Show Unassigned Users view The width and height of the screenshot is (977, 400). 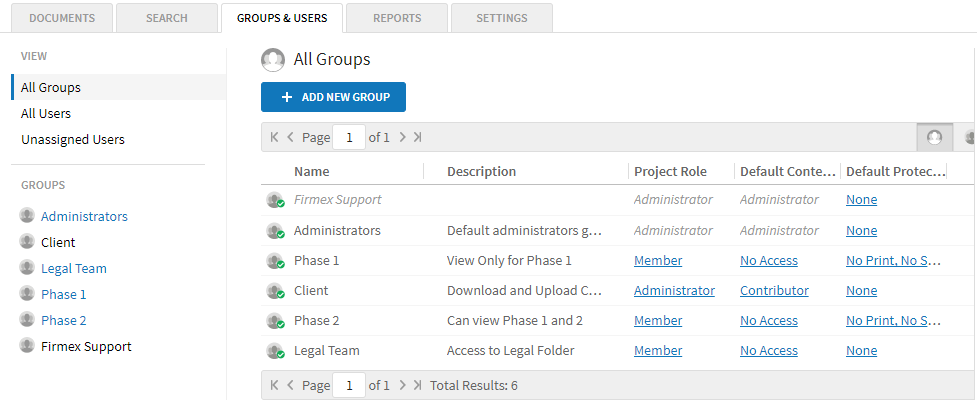[x=73, y=140]
